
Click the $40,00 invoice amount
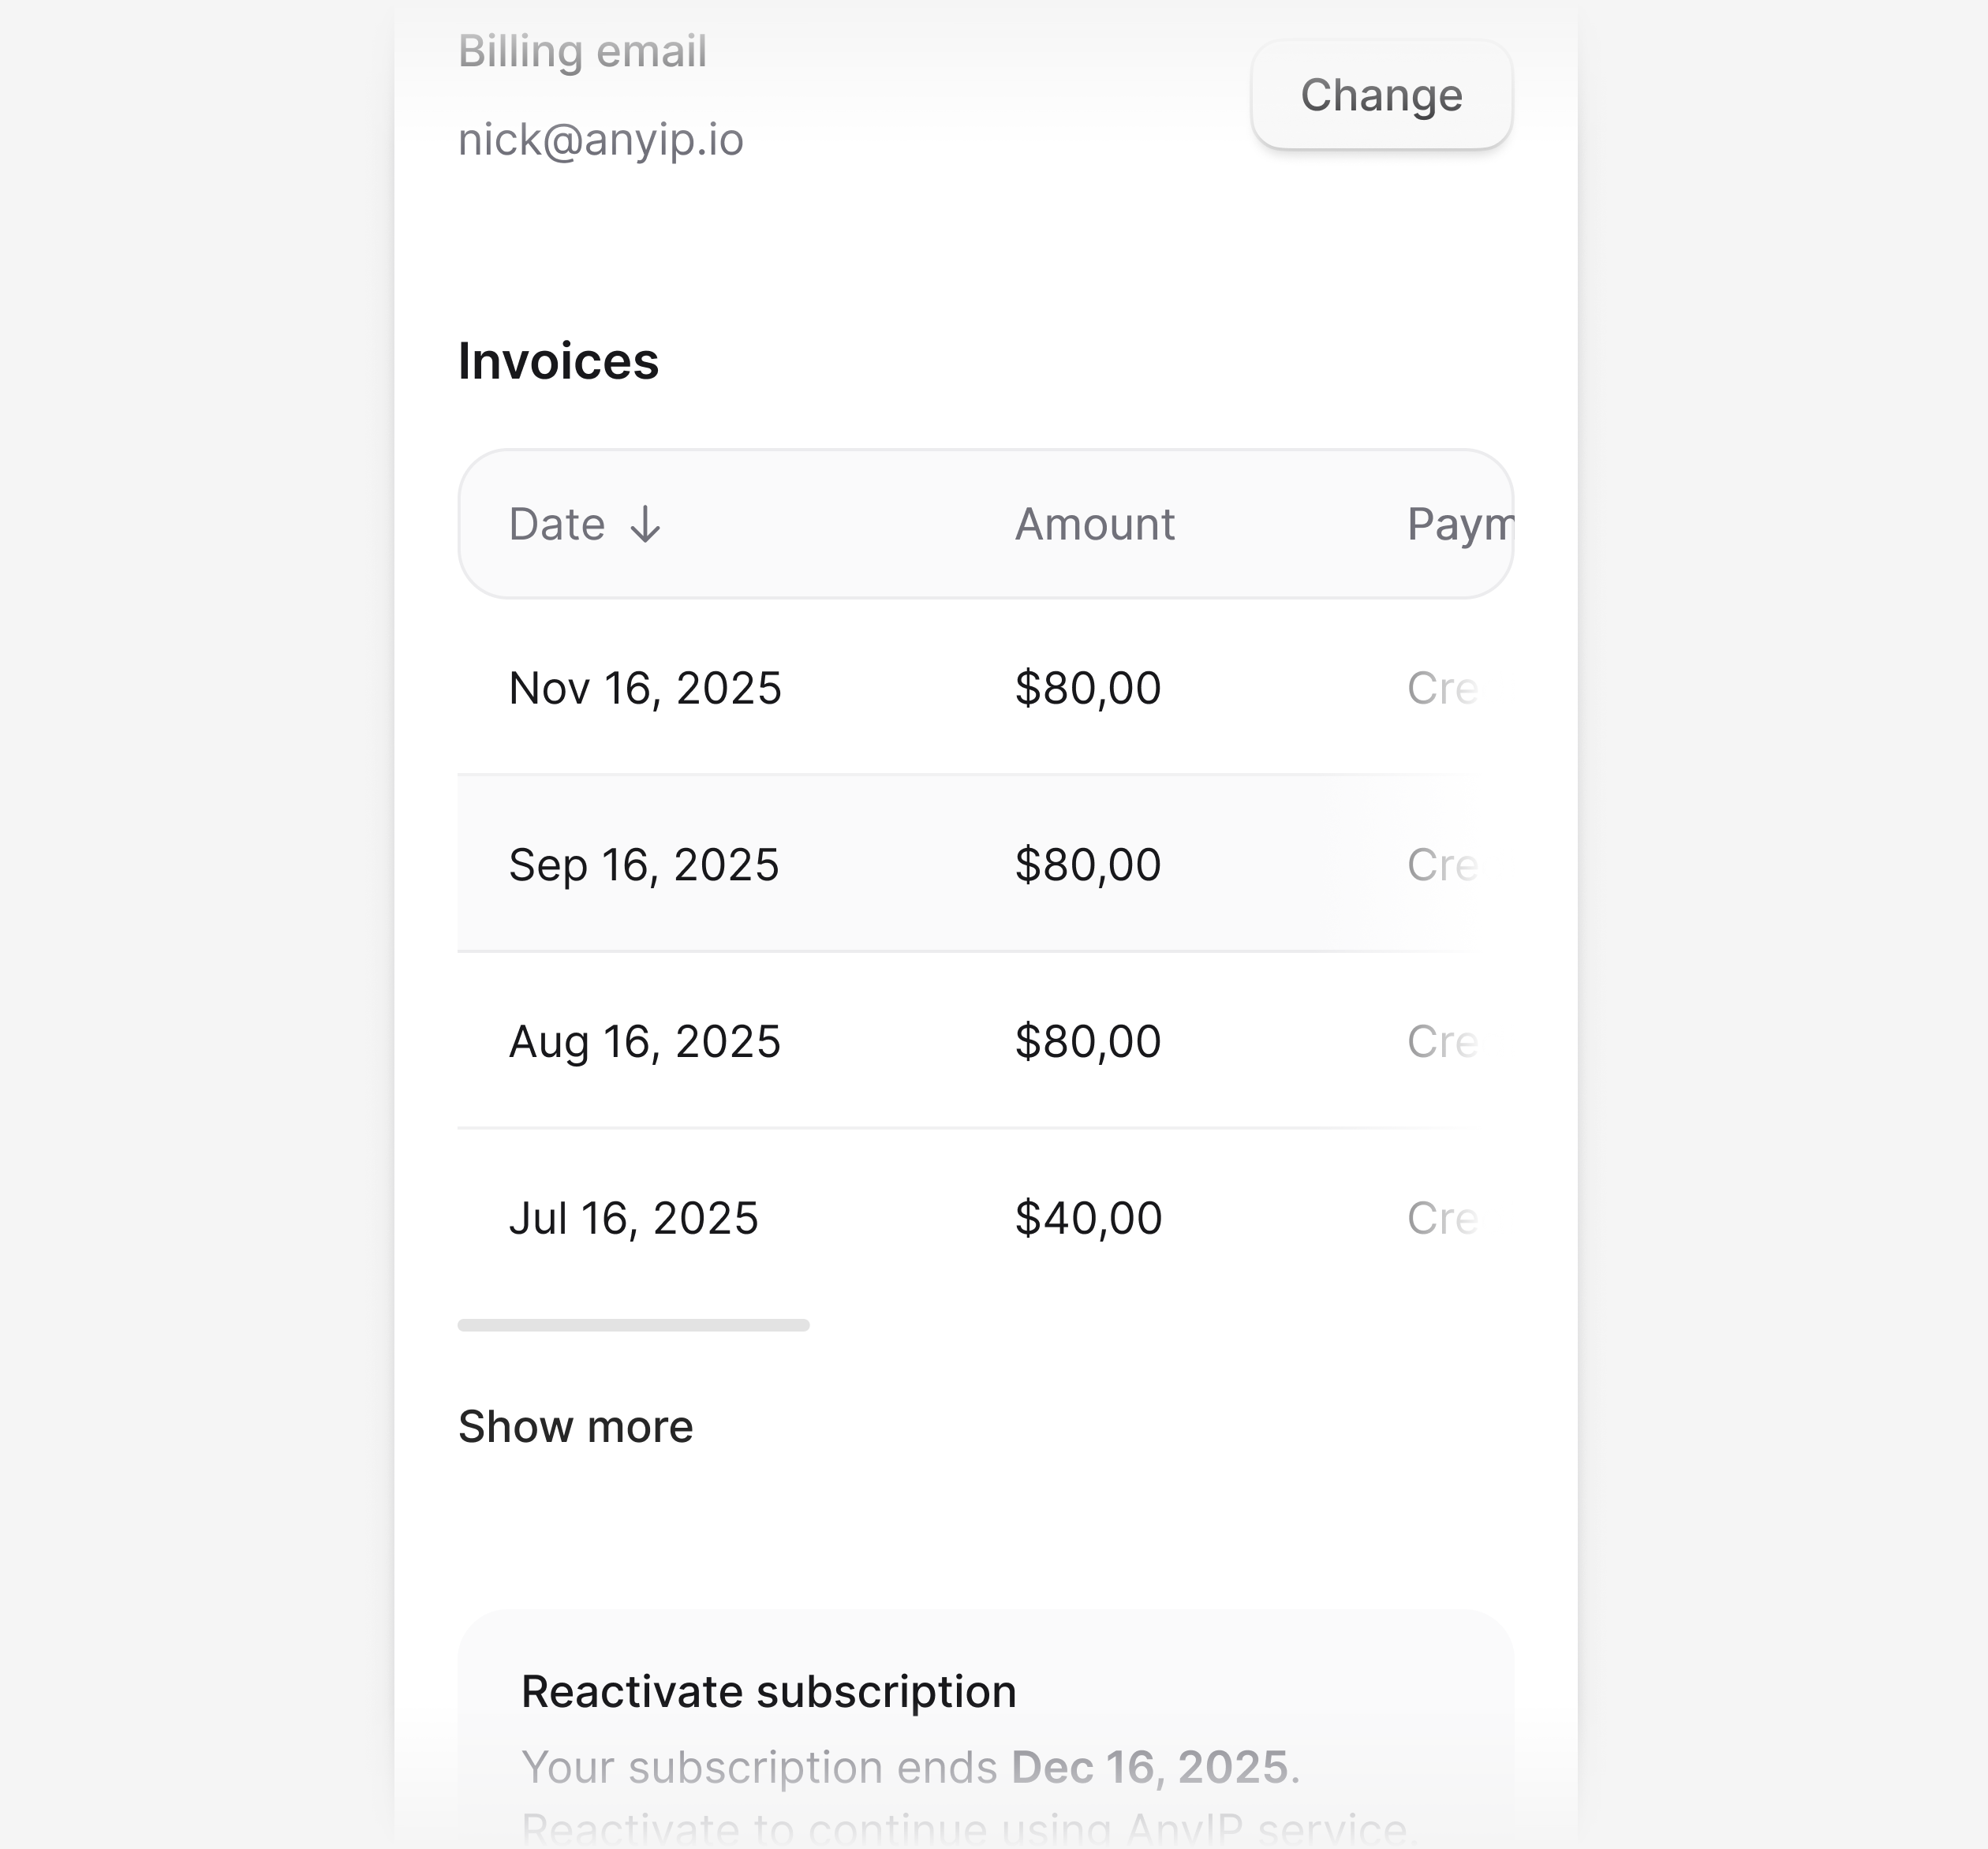tap(1088, 1219)
